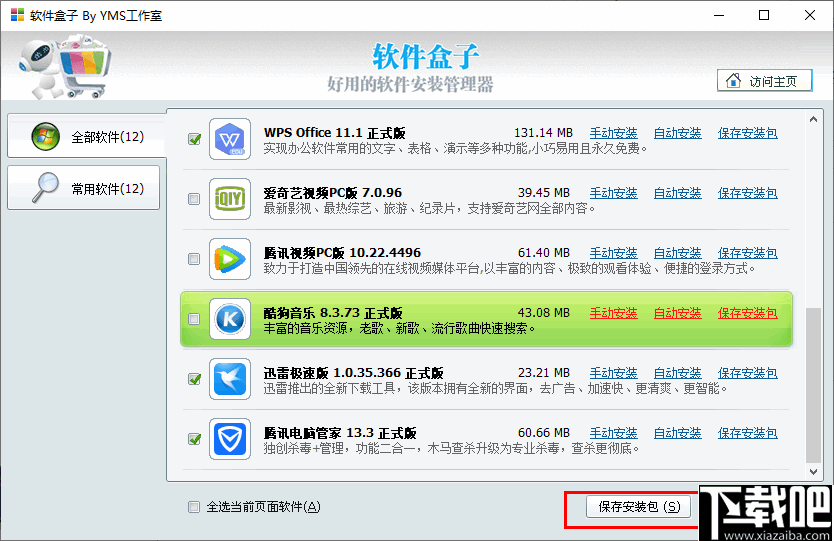Enable 全选当前页面软件 checkbox
The width and height of the screenshot is (834, 541).
click(194, 507)
